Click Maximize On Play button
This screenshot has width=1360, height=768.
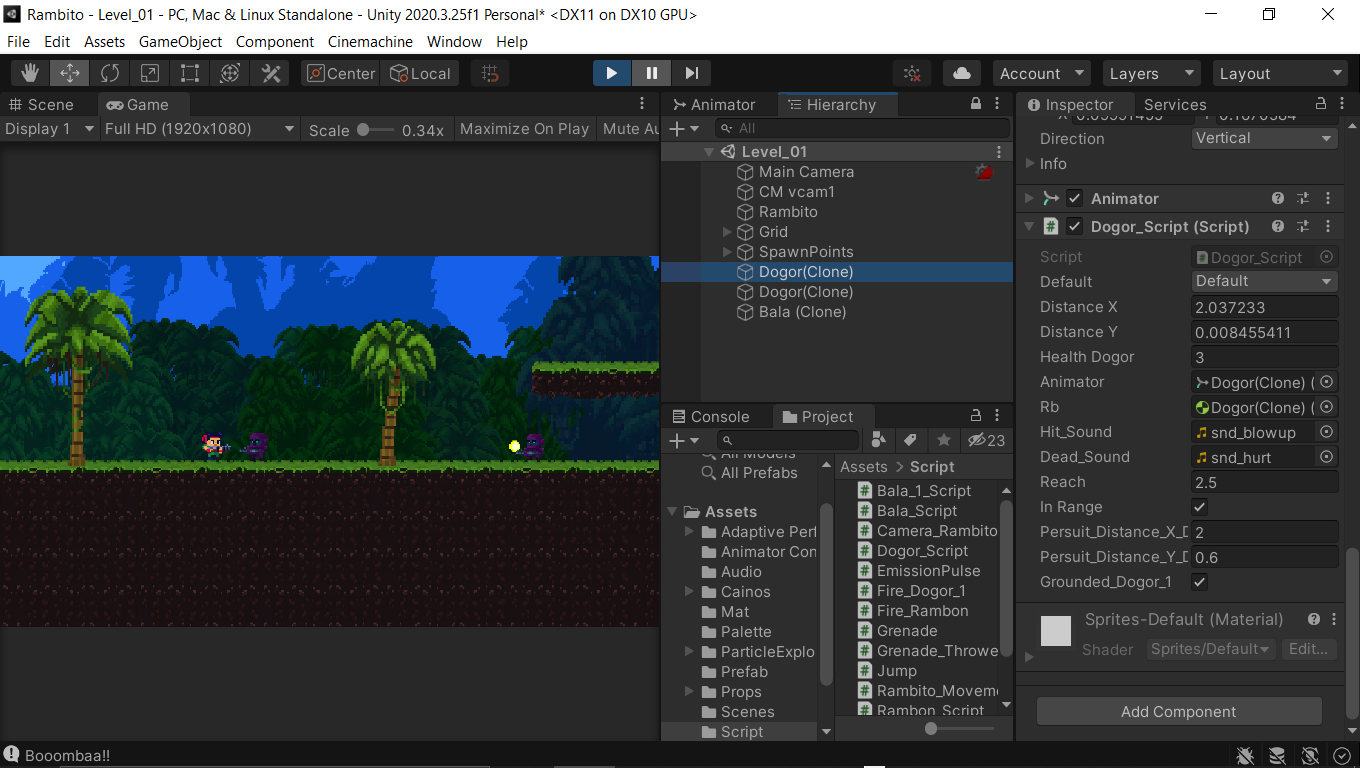[524, 129]
